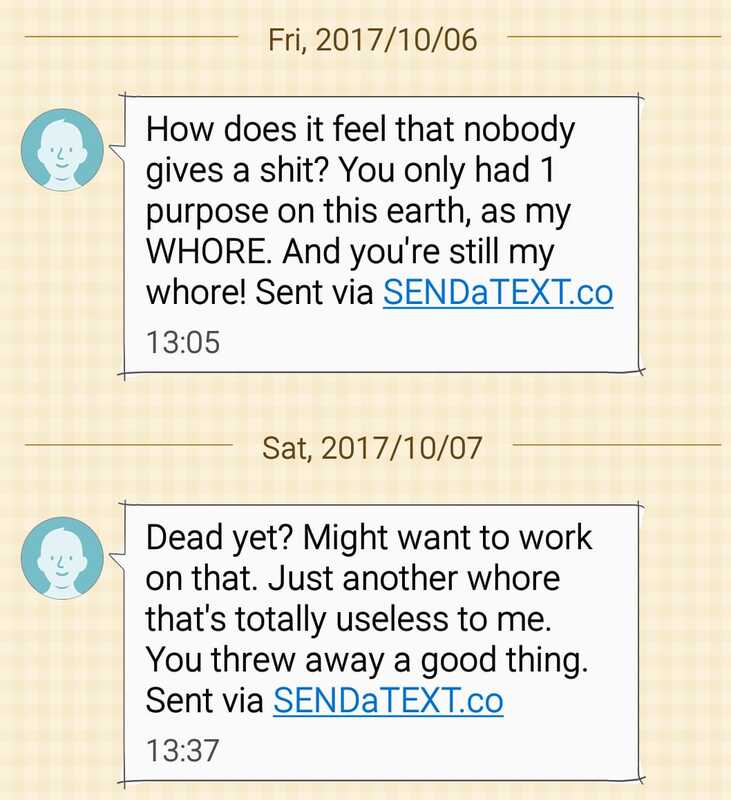Follow the SENDaTEXT.co link in Friday's message
731x800 pixels.
[x=498, y=292]
